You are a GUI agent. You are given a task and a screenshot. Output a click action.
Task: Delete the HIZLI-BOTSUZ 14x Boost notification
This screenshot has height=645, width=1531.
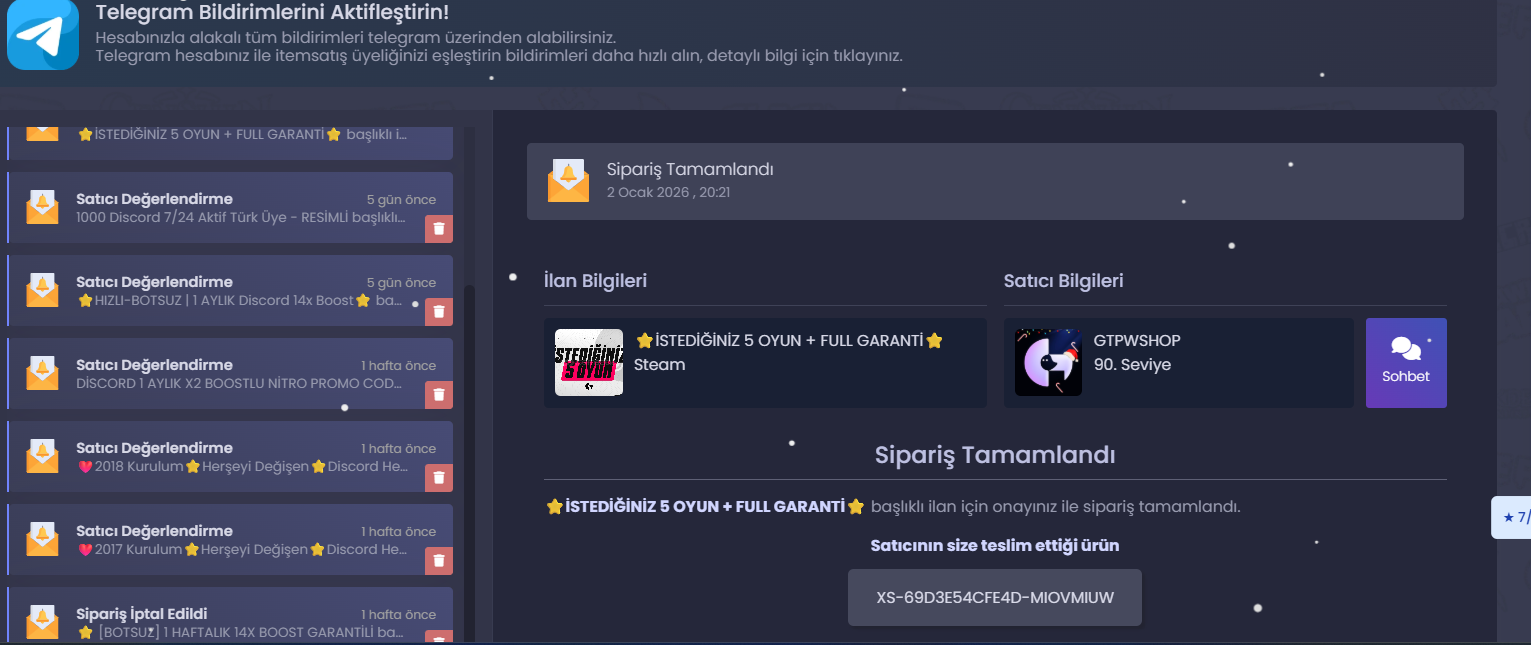(x=439, y=312)
